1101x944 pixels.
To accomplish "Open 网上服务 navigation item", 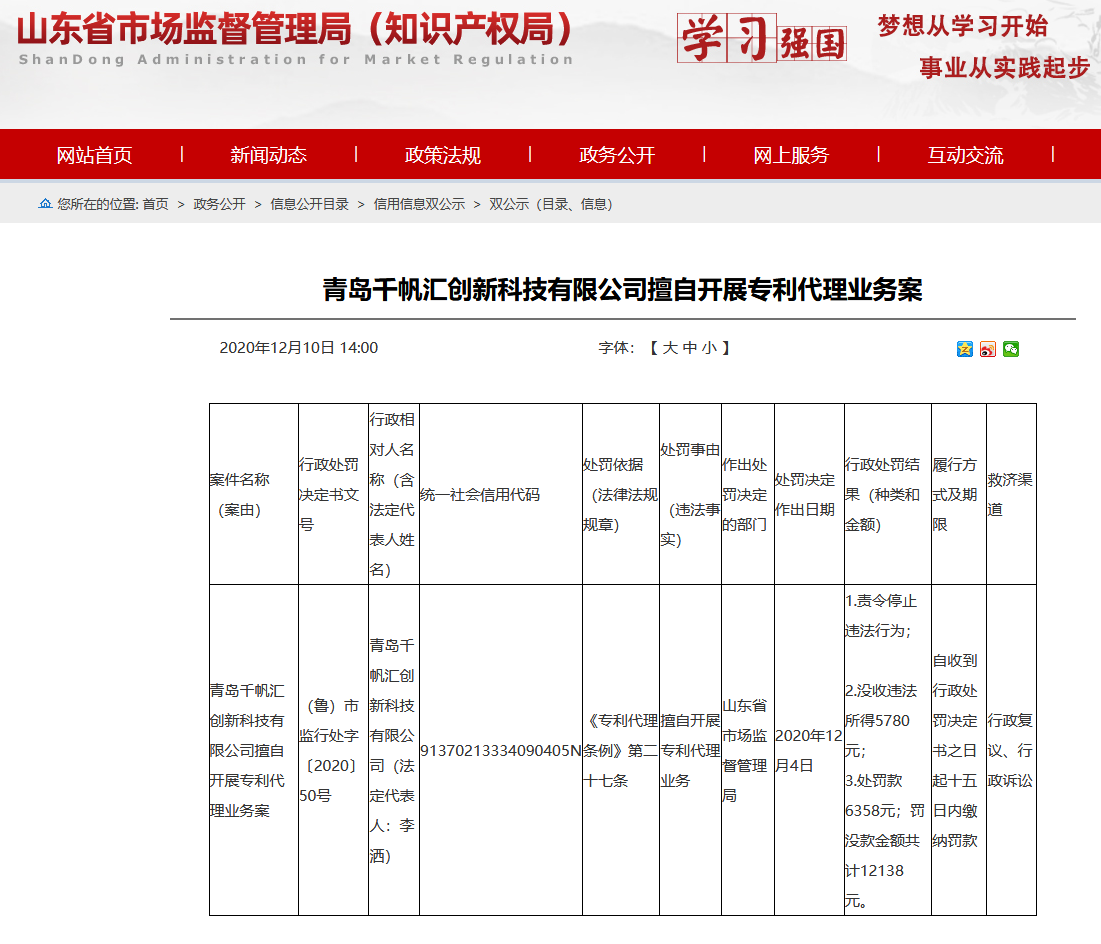I will click(x=791, y=155).
